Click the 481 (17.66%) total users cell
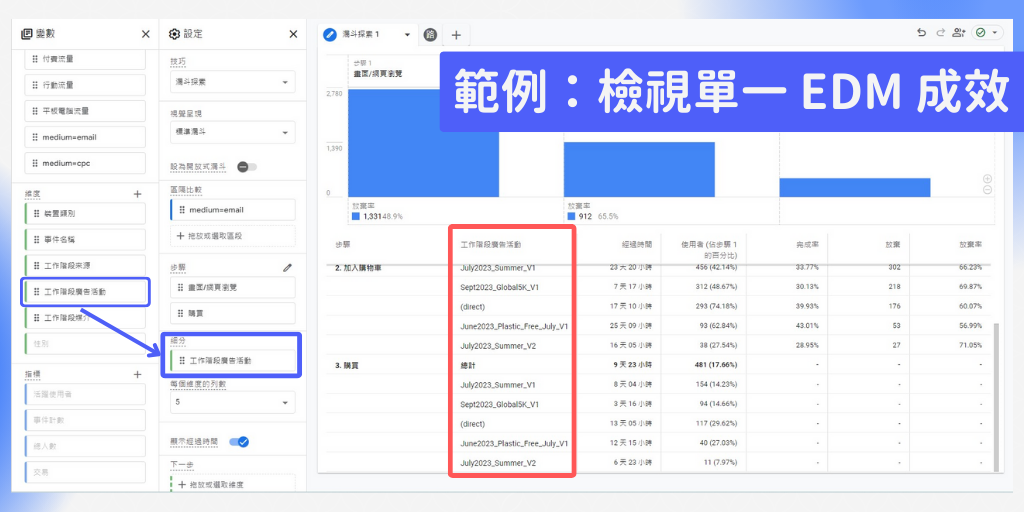1024x512 pixels. (x=717, y=365)
